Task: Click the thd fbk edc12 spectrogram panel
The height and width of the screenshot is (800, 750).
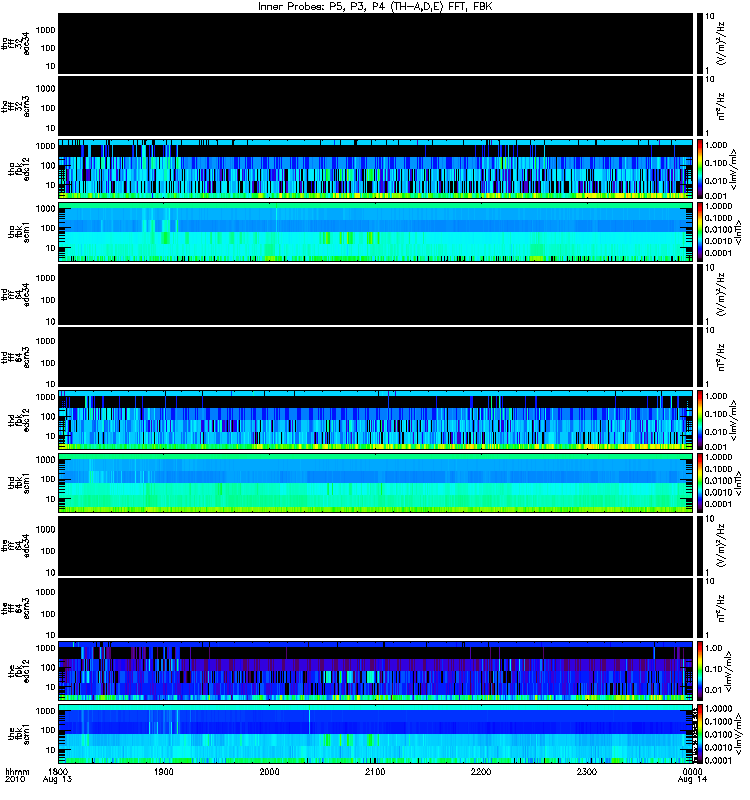Action: point(376,420)
